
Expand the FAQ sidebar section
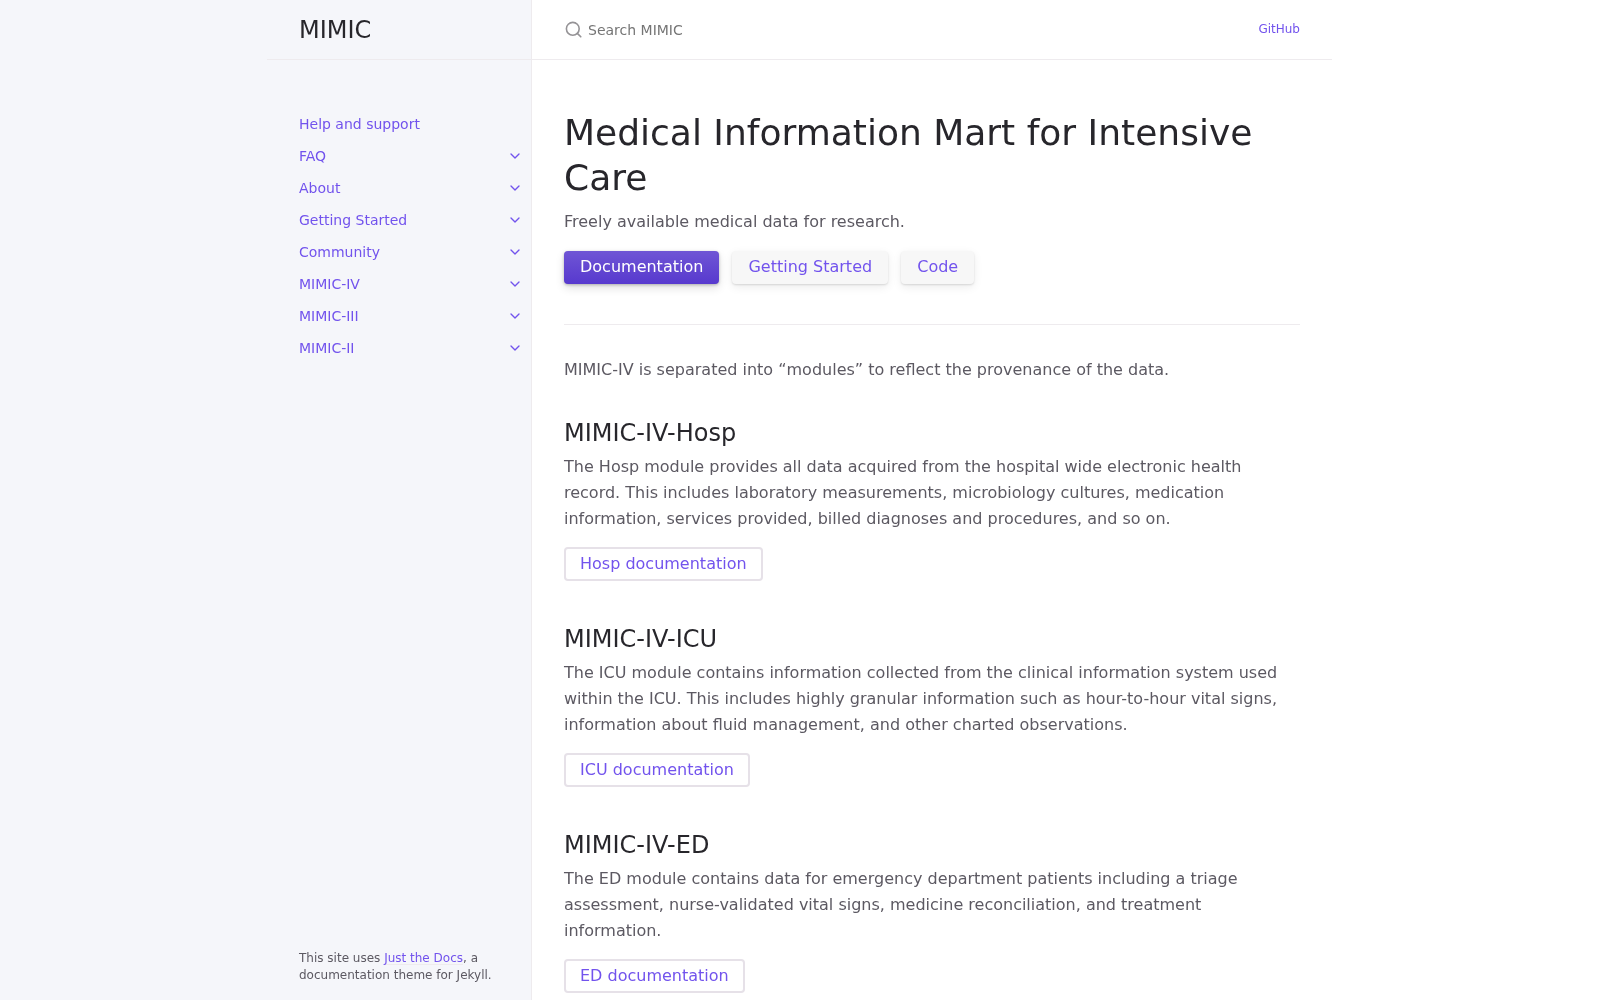pos(515,156)
